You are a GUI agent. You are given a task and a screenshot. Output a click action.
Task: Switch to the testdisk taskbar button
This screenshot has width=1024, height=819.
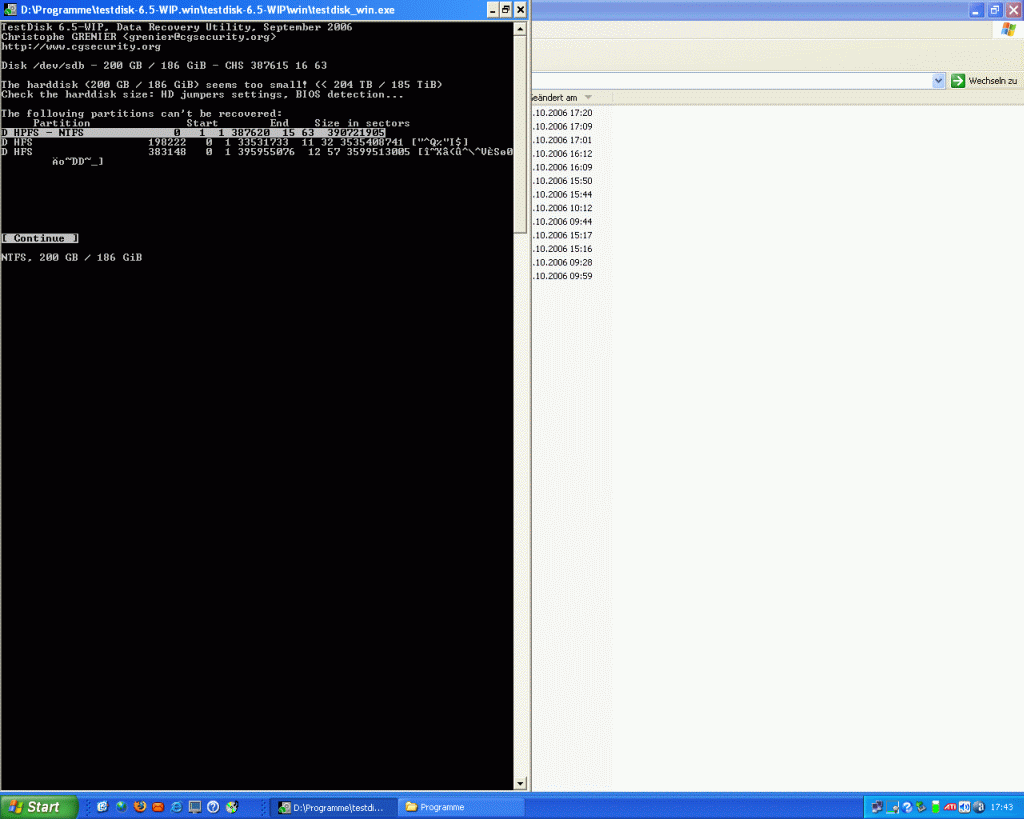334,807
